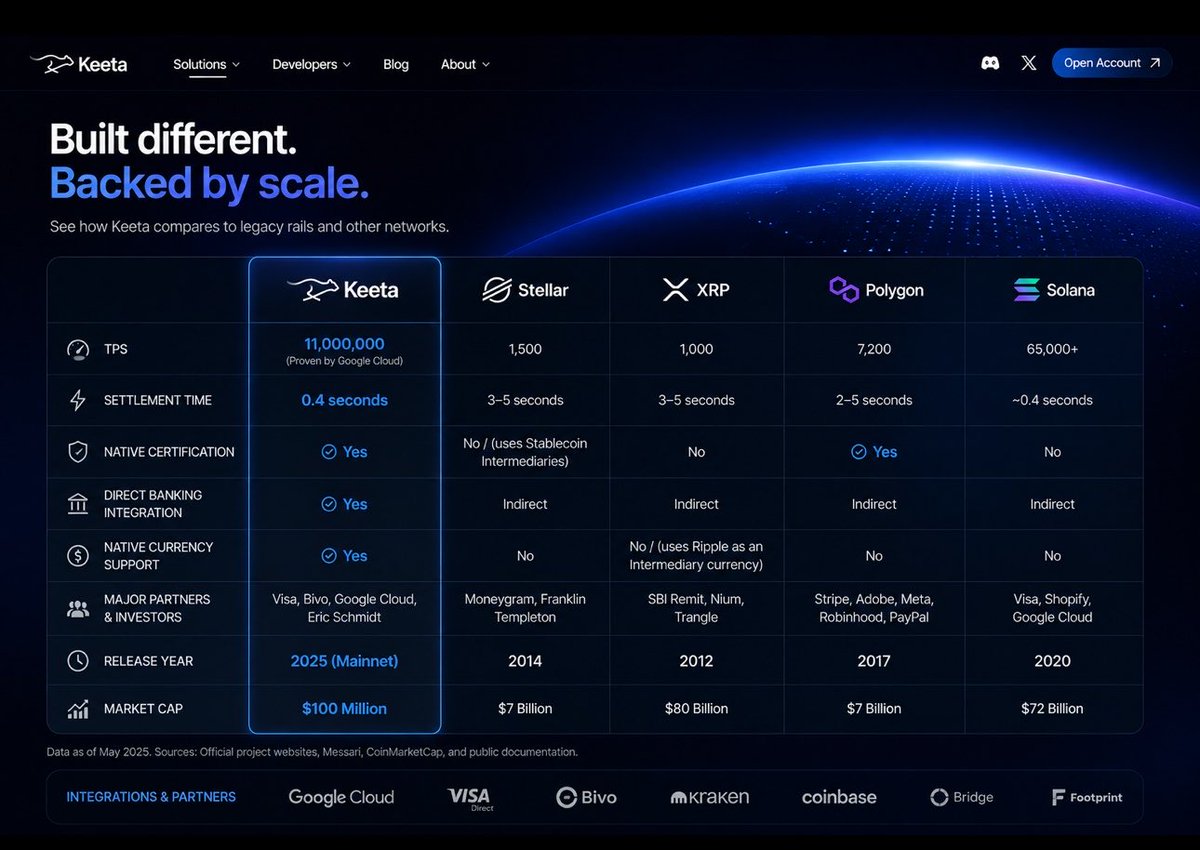Viewport: 1200px width, 850px height.
Task: Select Keeta's $100 Million market cap
Action: [344, 709]
